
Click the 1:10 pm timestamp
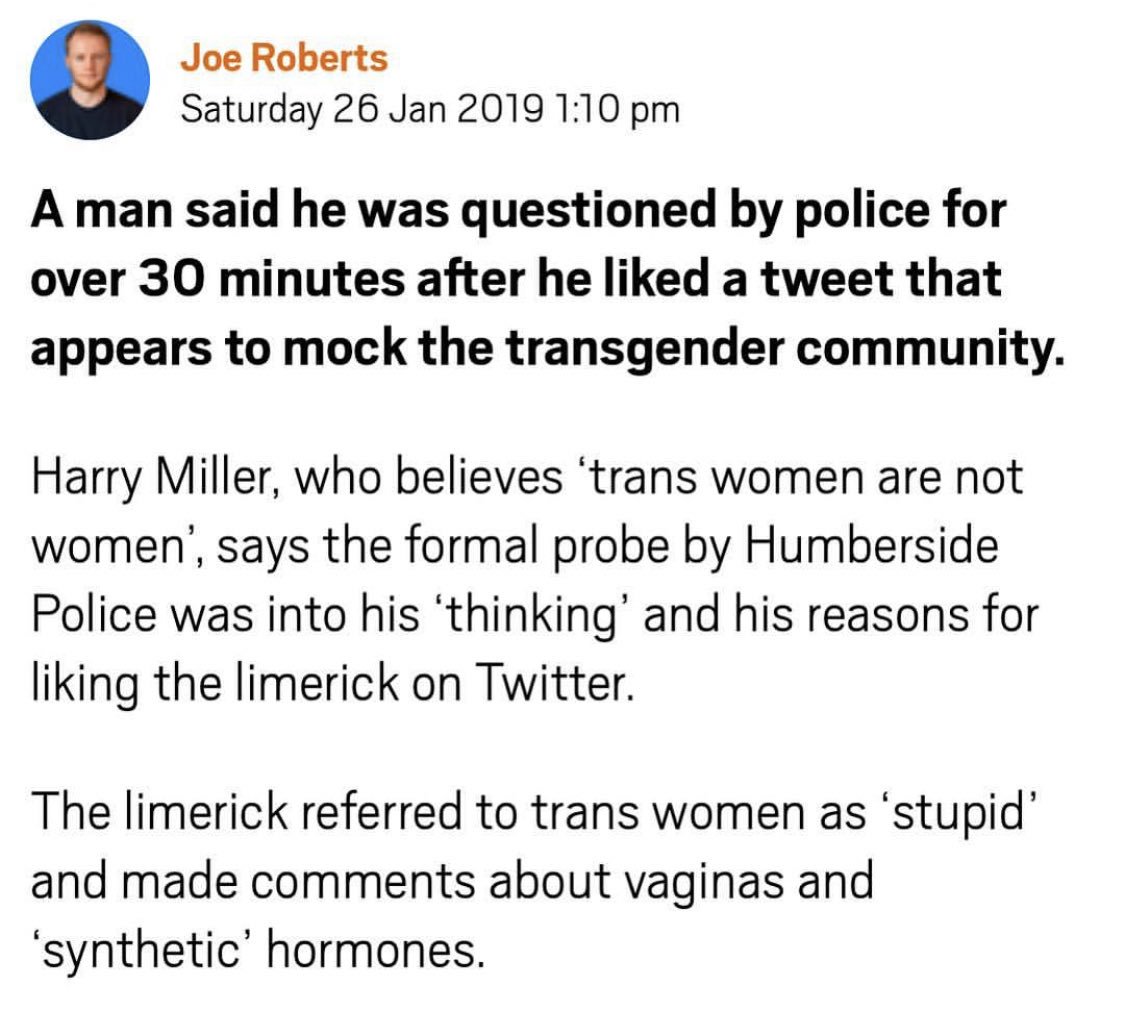(x=617, y=110)
